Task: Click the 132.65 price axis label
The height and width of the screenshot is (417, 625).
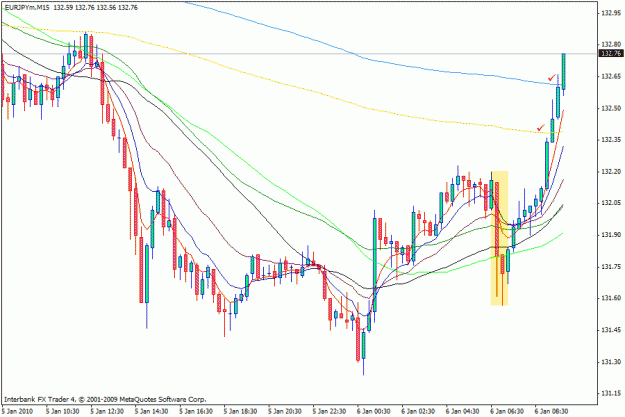Action: (x=611, y=77)
